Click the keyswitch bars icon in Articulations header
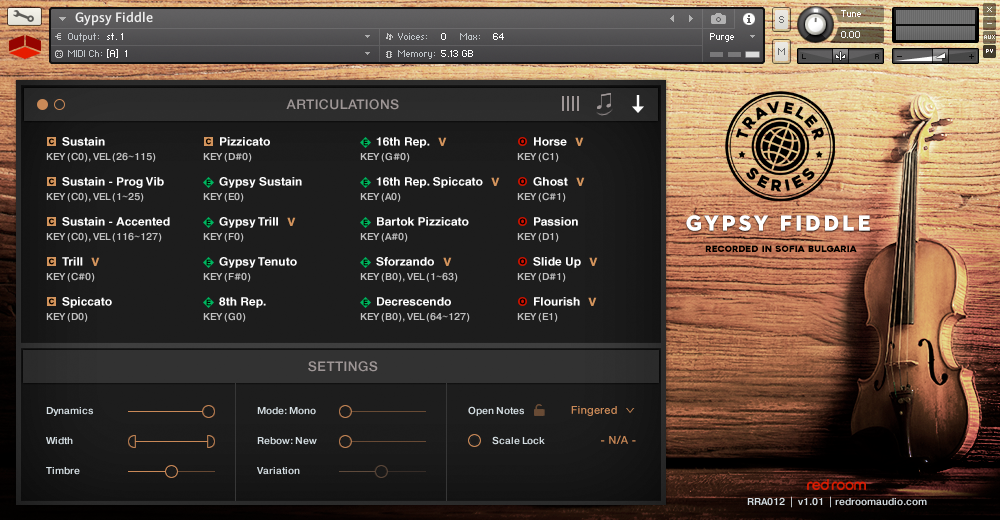Viewport: 1000px width, 520px height. tap(570, 104)
